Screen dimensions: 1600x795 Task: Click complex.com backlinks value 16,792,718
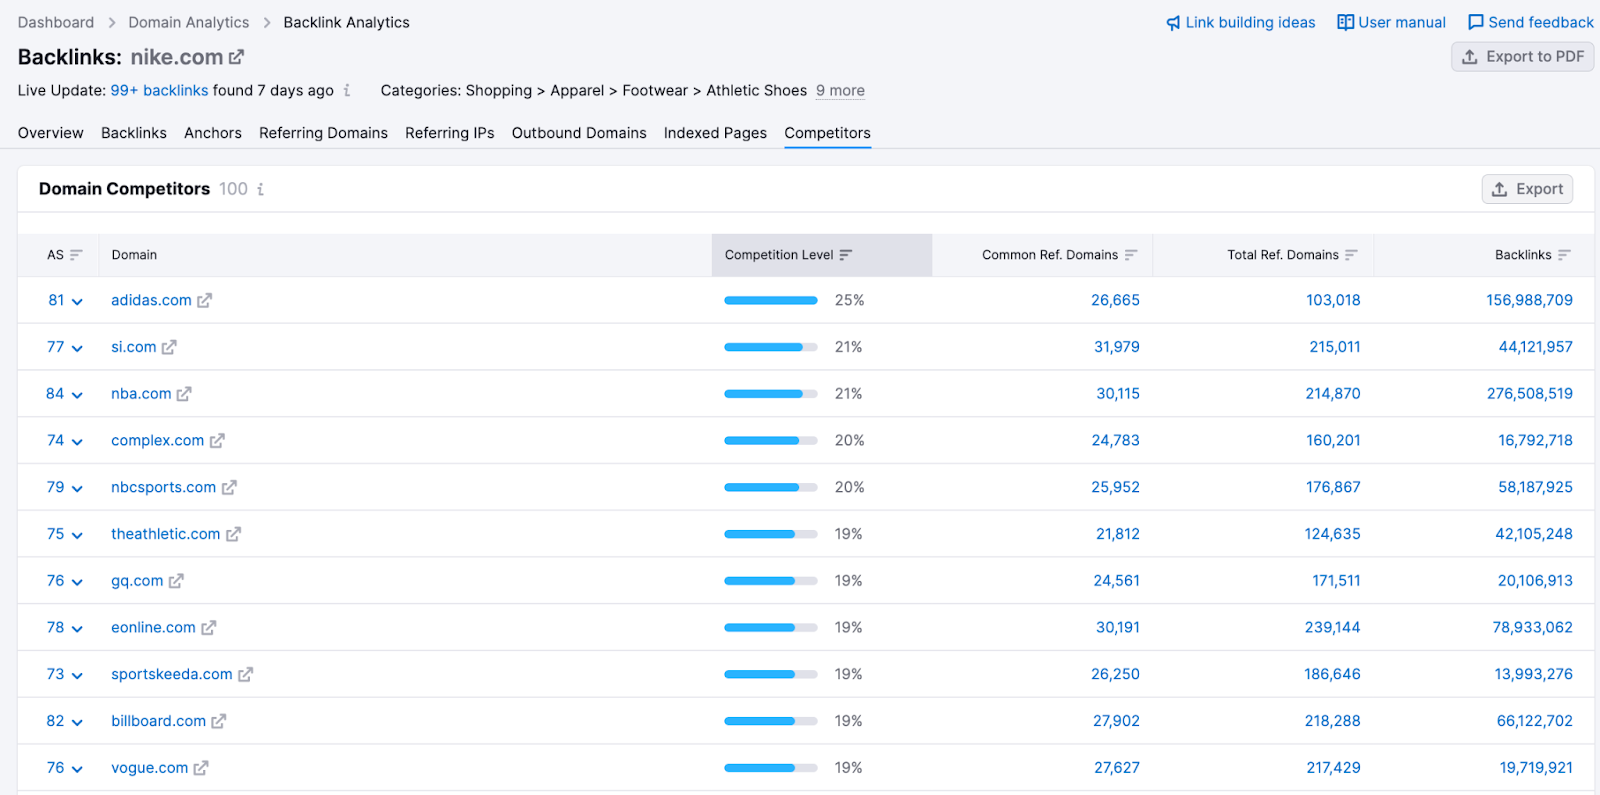(1535, 440)
